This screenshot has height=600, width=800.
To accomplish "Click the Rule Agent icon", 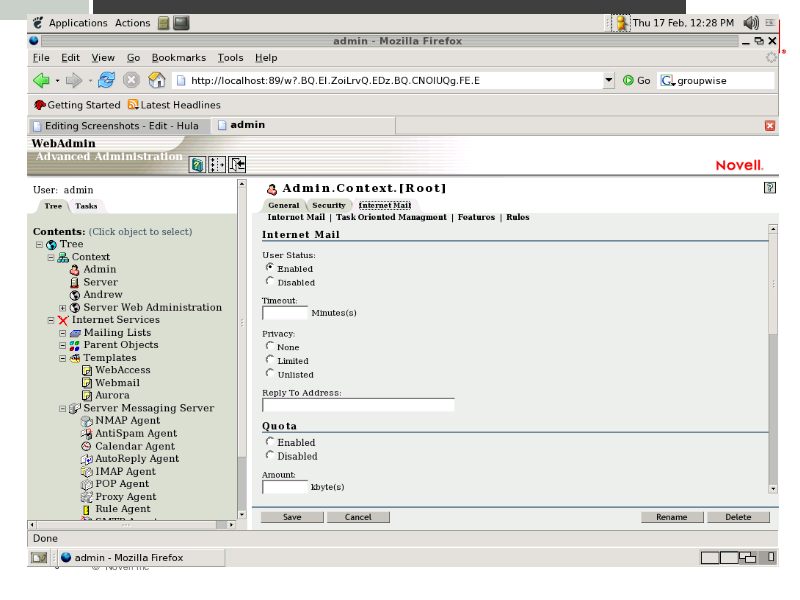I will pyautogui.click(x=86, y=509).
